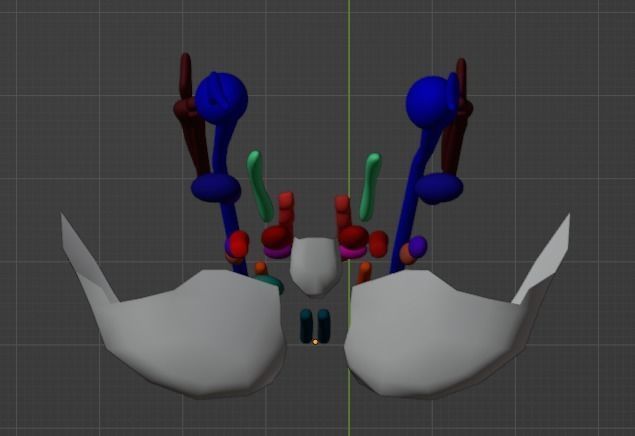Select the right dark red ellipsoid
635x436 pixels.
click(x=354, y=236)
